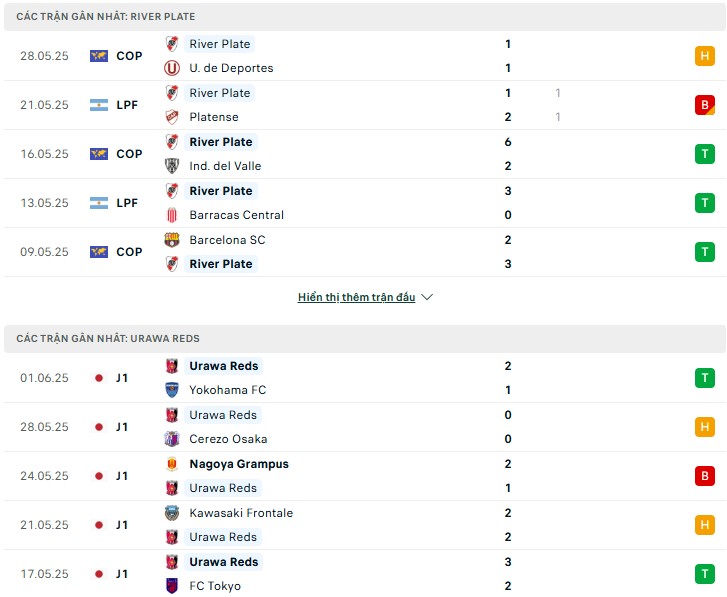Click the Cerezo Osaka team crest
Screen dimensions: 727x597
point(172,439)
